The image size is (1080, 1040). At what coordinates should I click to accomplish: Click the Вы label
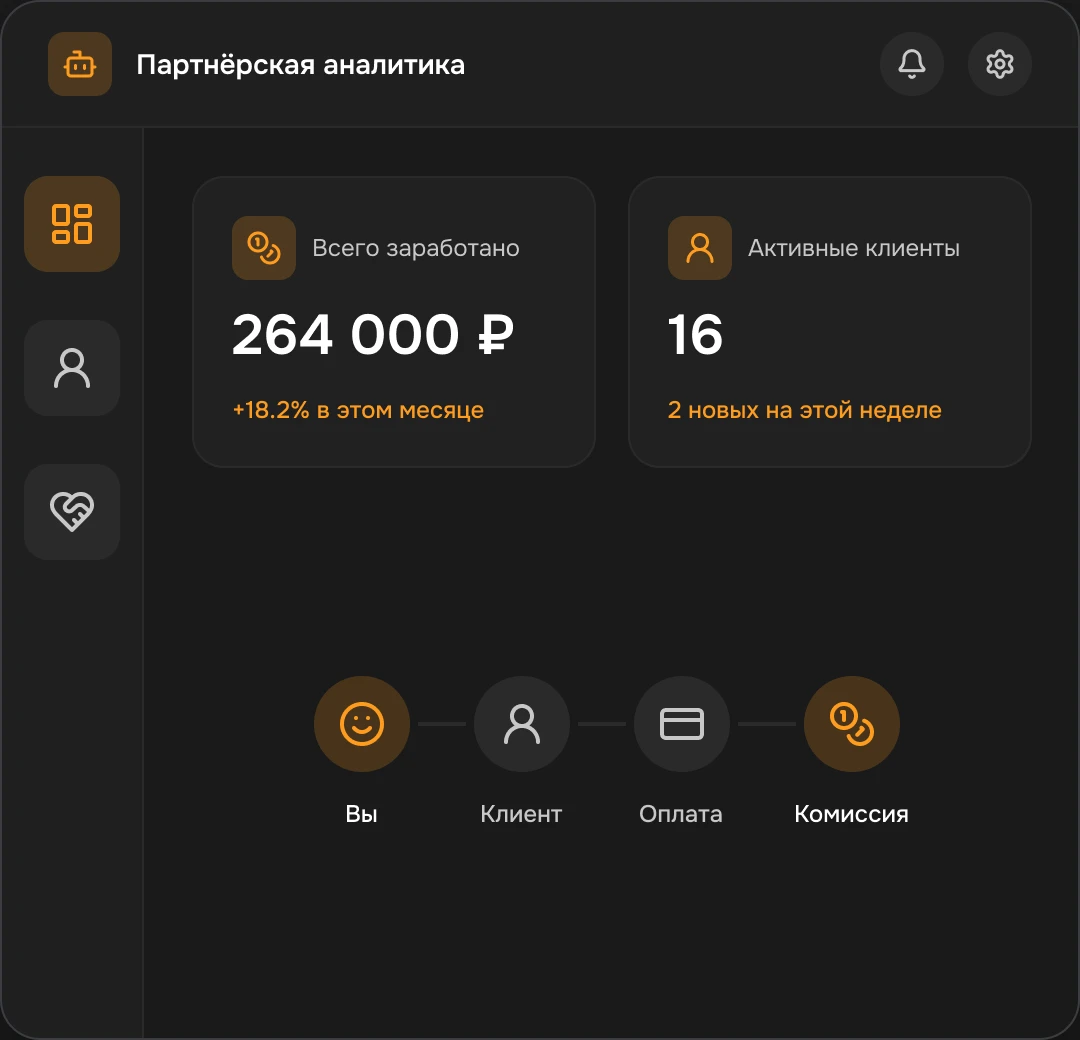point(362,814)
